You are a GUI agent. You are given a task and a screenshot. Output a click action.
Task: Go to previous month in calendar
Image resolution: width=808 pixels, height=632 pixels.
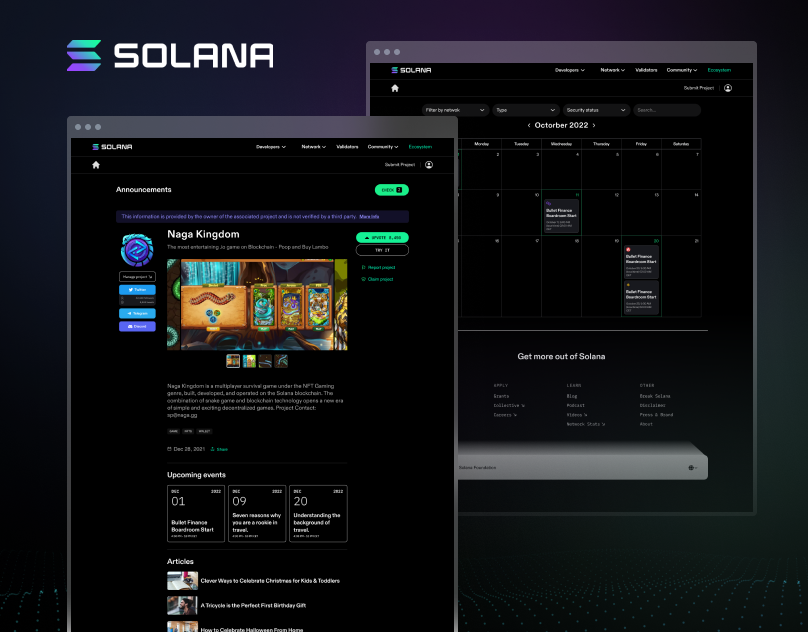click(x=529, y=125)
